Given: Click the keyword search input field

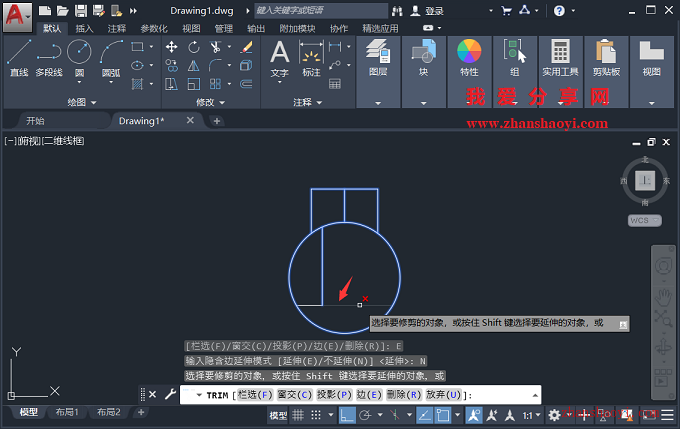Looking at the screenshot, I should pos(321,10).
